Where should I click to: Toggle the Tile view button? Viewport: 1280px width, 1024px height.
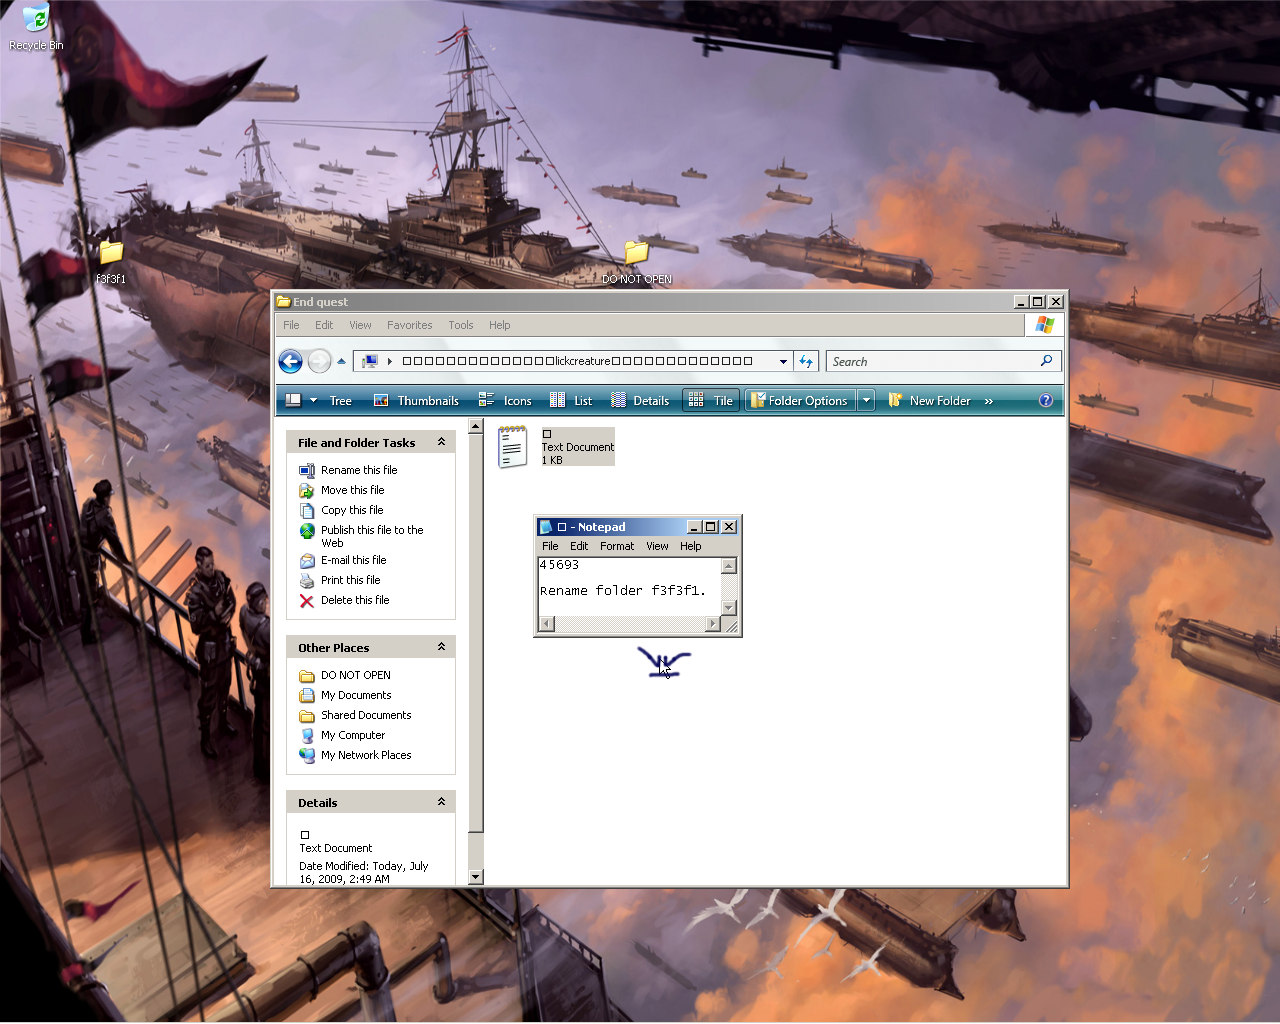point(711,401)
